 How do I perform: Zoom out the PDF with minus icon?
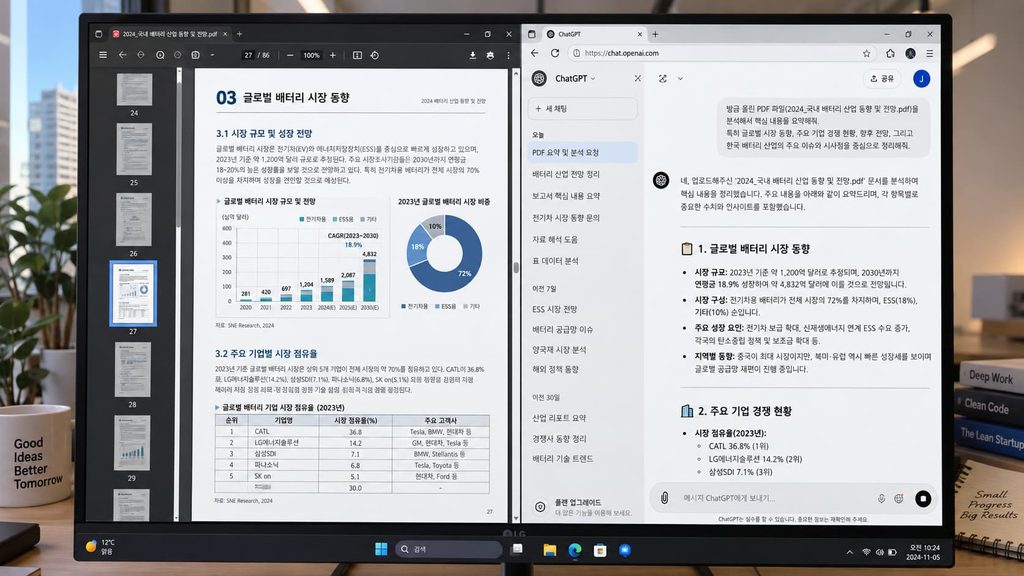point(290,56)
